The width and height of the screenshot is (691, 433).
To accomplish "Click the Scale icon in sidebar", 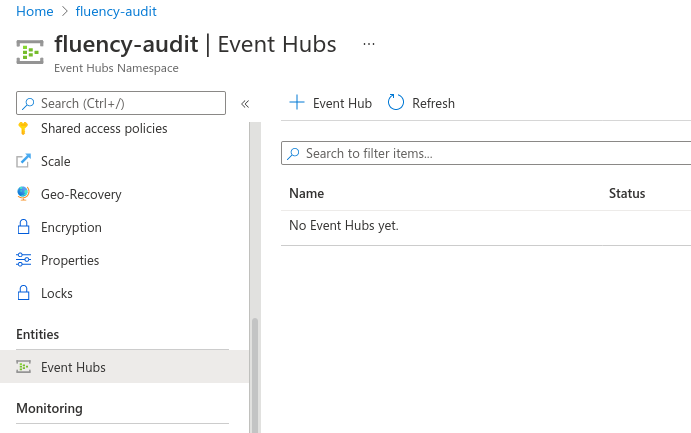I will click(23, 161).
